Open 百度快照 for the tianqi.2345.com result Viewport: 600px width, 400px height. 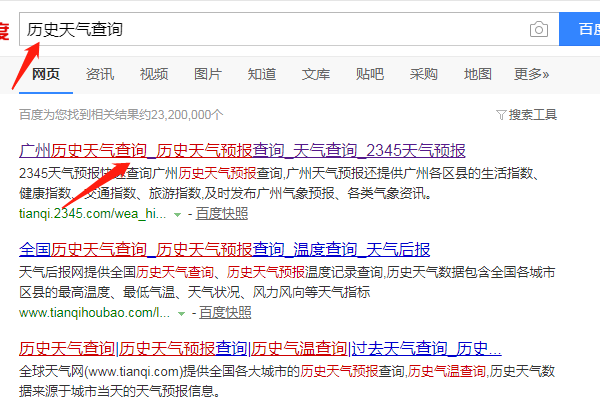[x=222, y=214]
